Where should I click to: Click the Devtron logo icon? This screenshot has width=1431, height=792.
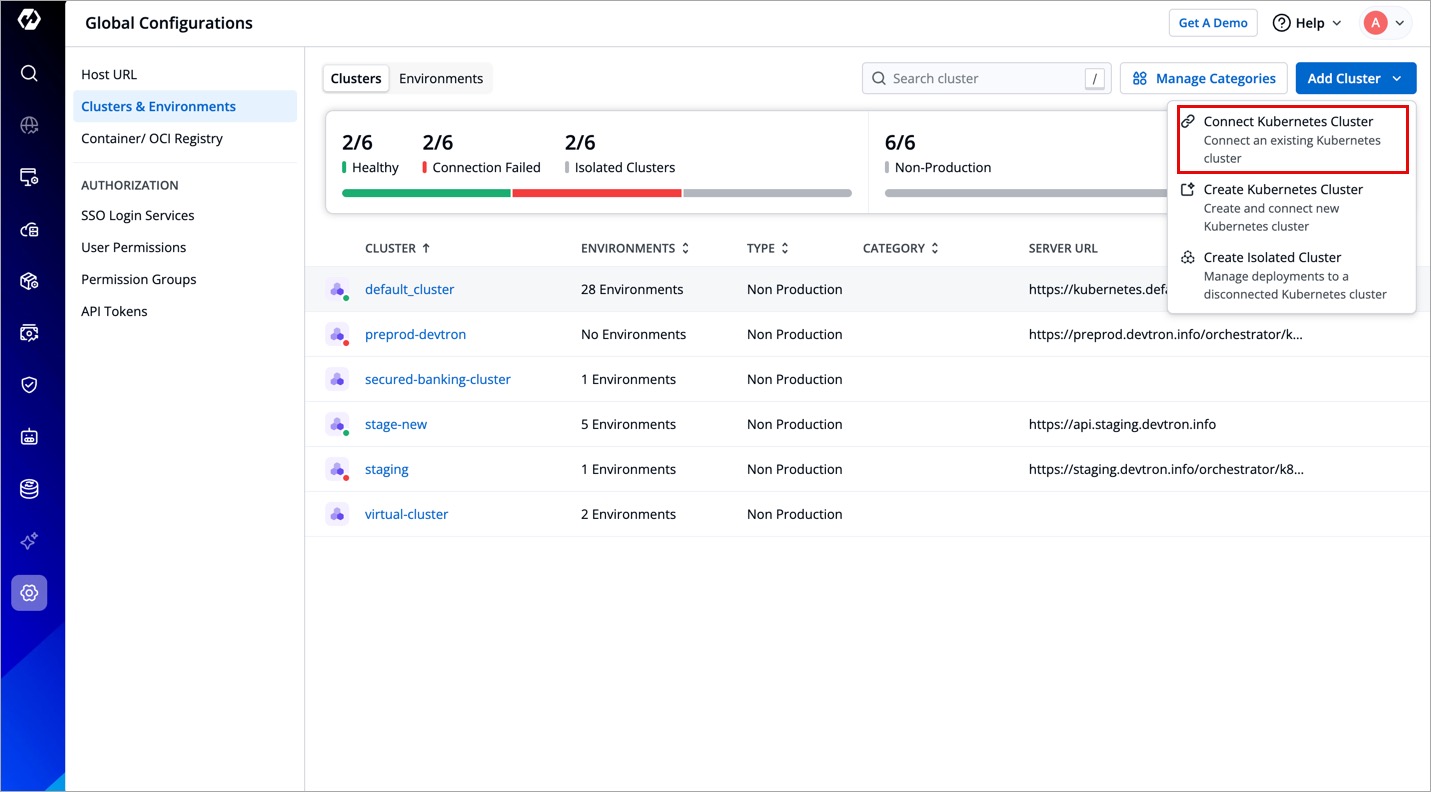click(x=29, y=21)
